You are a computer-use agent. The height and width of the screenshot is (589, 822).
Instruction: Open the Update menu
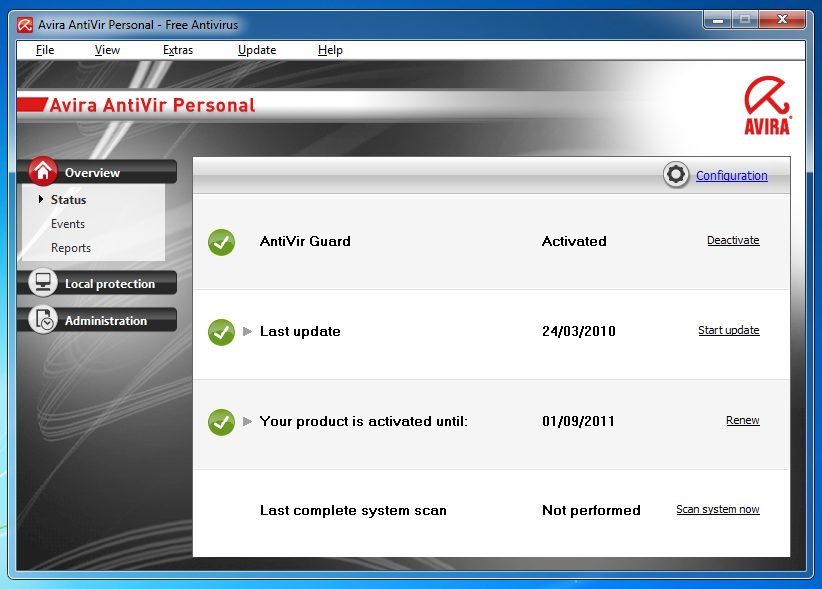(x=257, y=50)
